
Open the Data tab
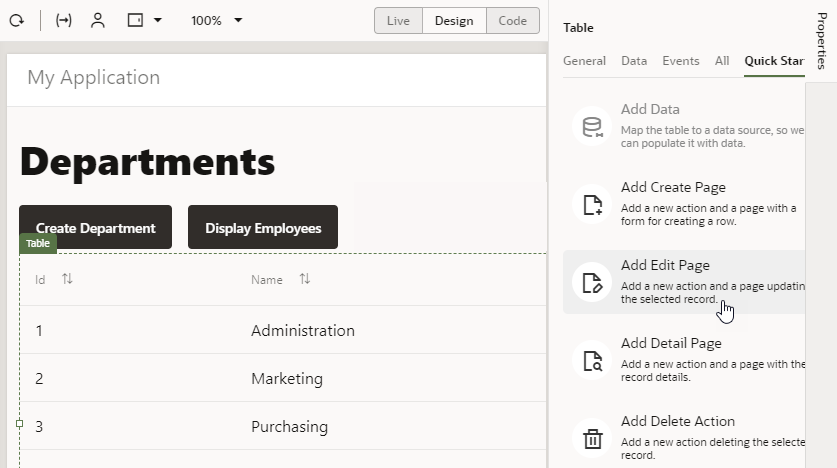[634, 61]
